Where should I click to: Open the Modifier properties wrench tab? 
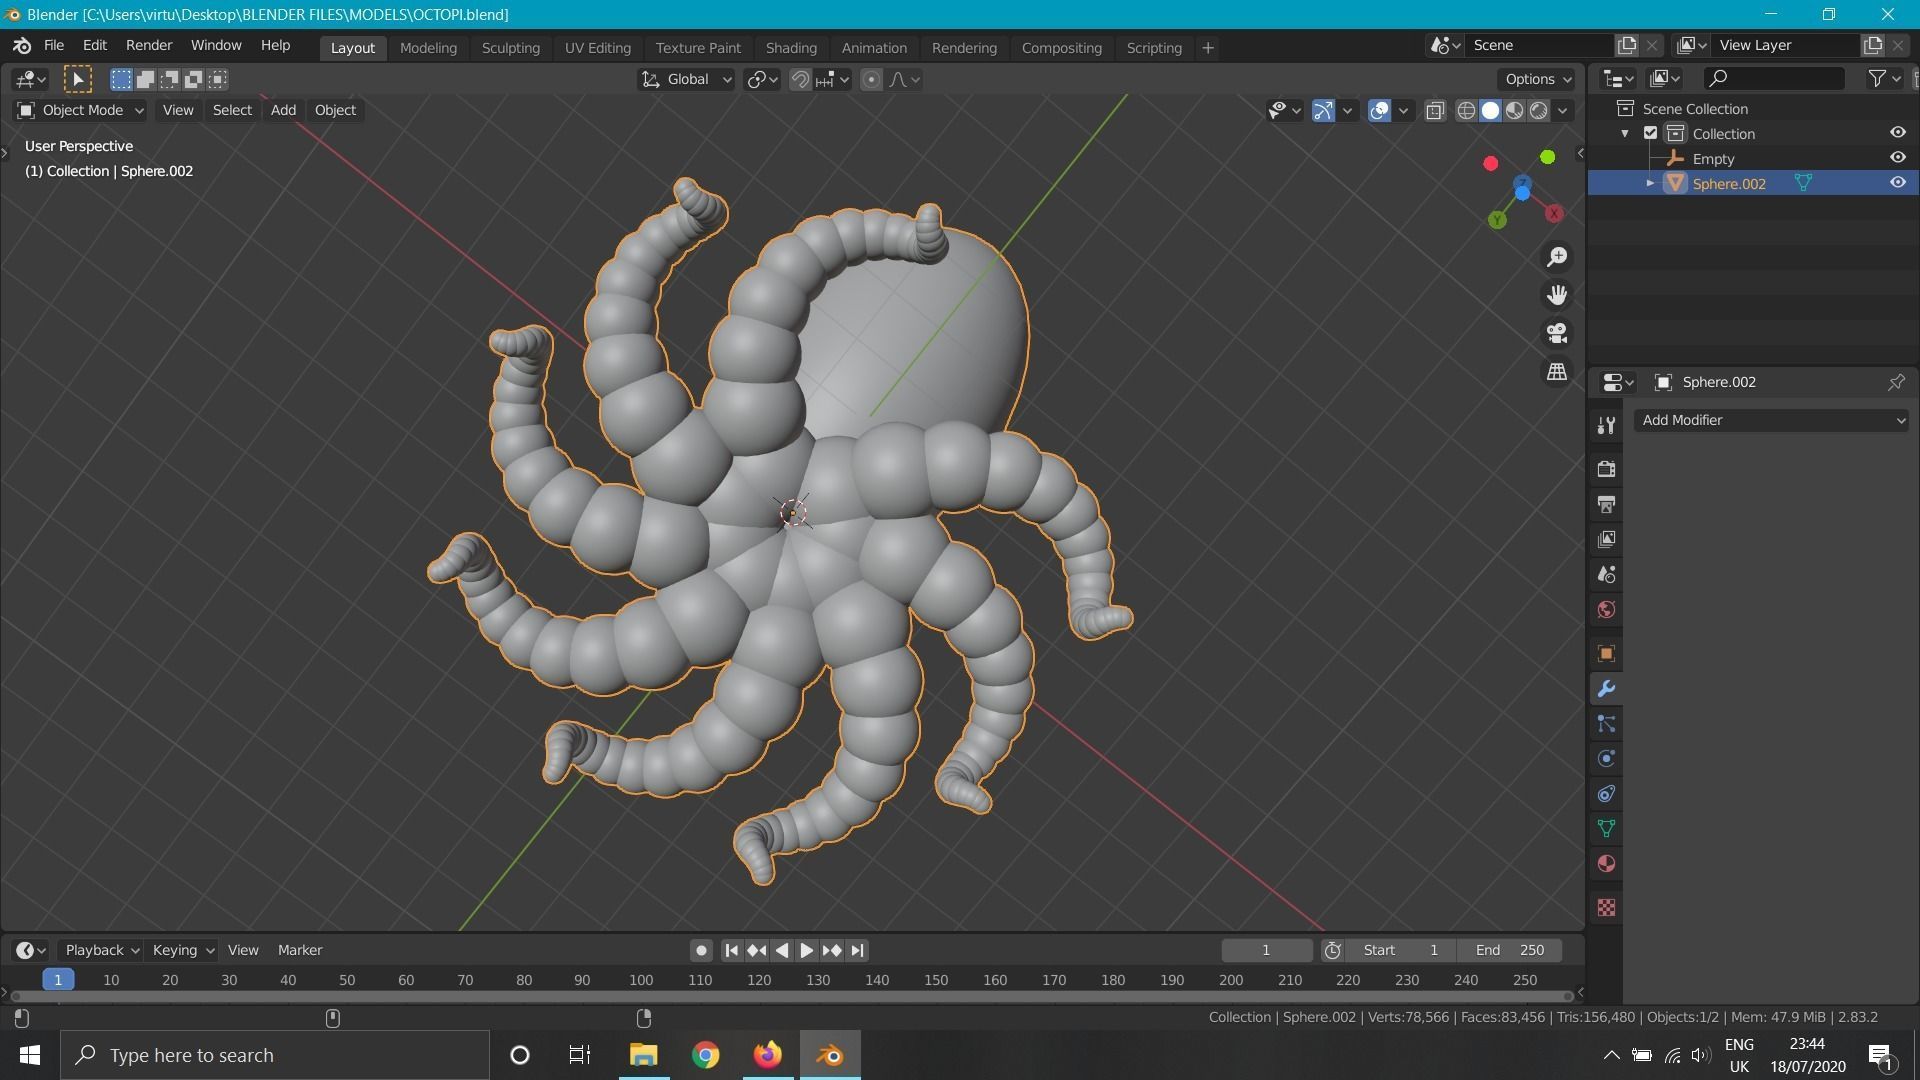pyautogui.click(x=1606, y=689)
